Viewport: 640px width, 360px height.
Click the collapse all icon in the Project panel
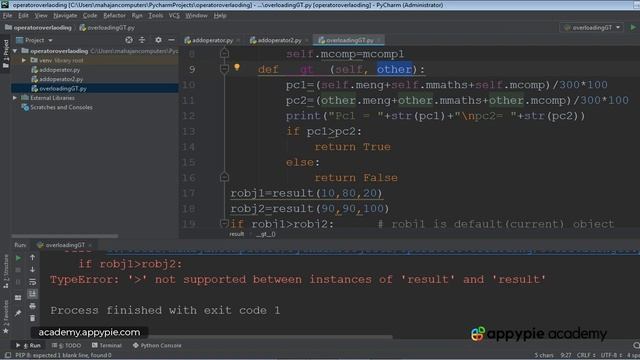(x=142, y=40)
